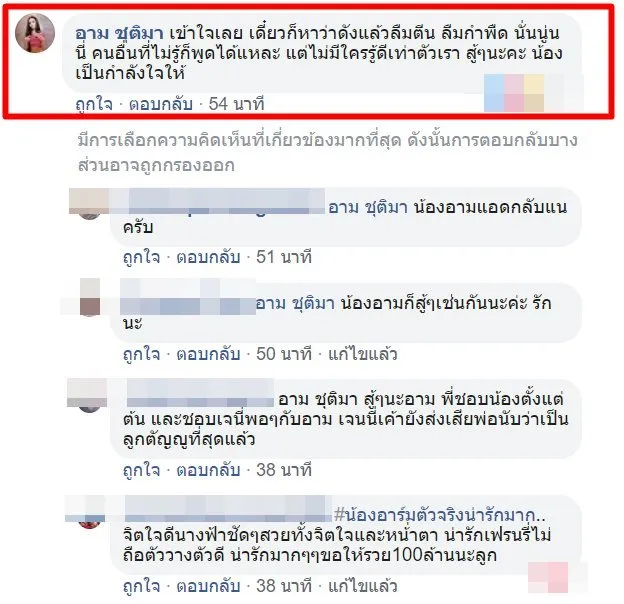Show แก้ไขแล้ว edit history on the hashtag reply
The image size is (624, 604).
pos(363,586)
